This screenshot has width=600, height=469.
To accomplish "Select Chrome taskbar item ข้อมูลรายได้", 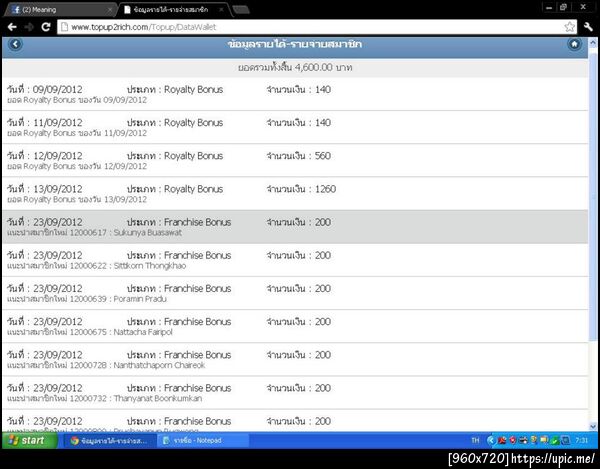I will click(x=109, y=441).
